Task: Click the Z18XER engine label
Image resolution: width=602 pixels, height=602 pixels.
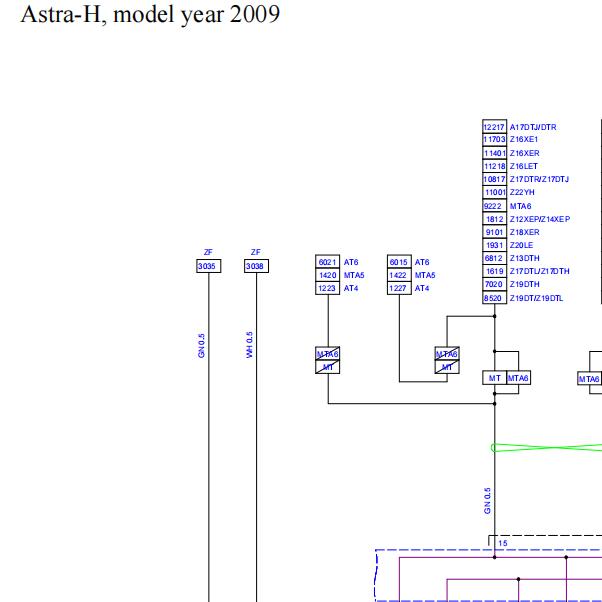Action: (x=524, y=232)
